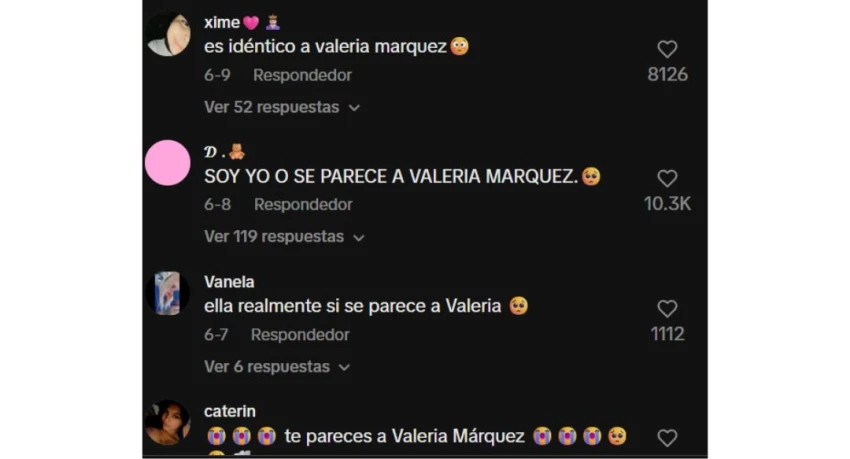Expand Ver 52 respuestas replies

pos(282,107)
